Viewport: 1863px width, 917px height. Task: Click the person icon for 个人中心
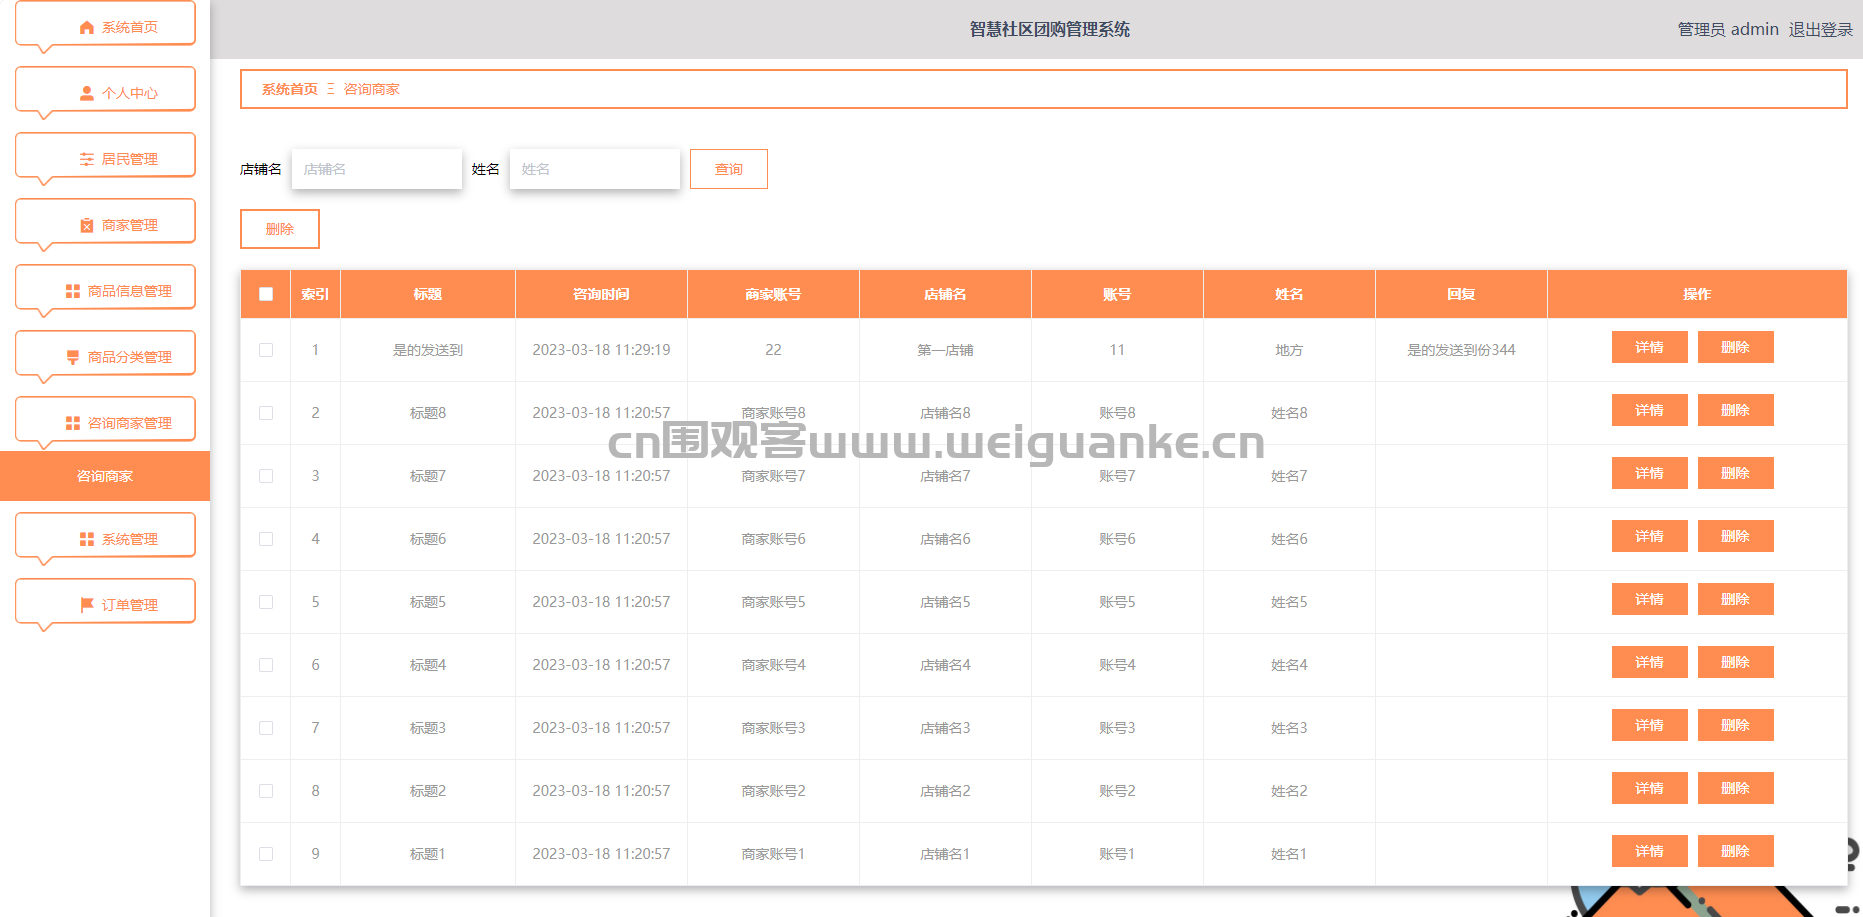tap(87, 94)
